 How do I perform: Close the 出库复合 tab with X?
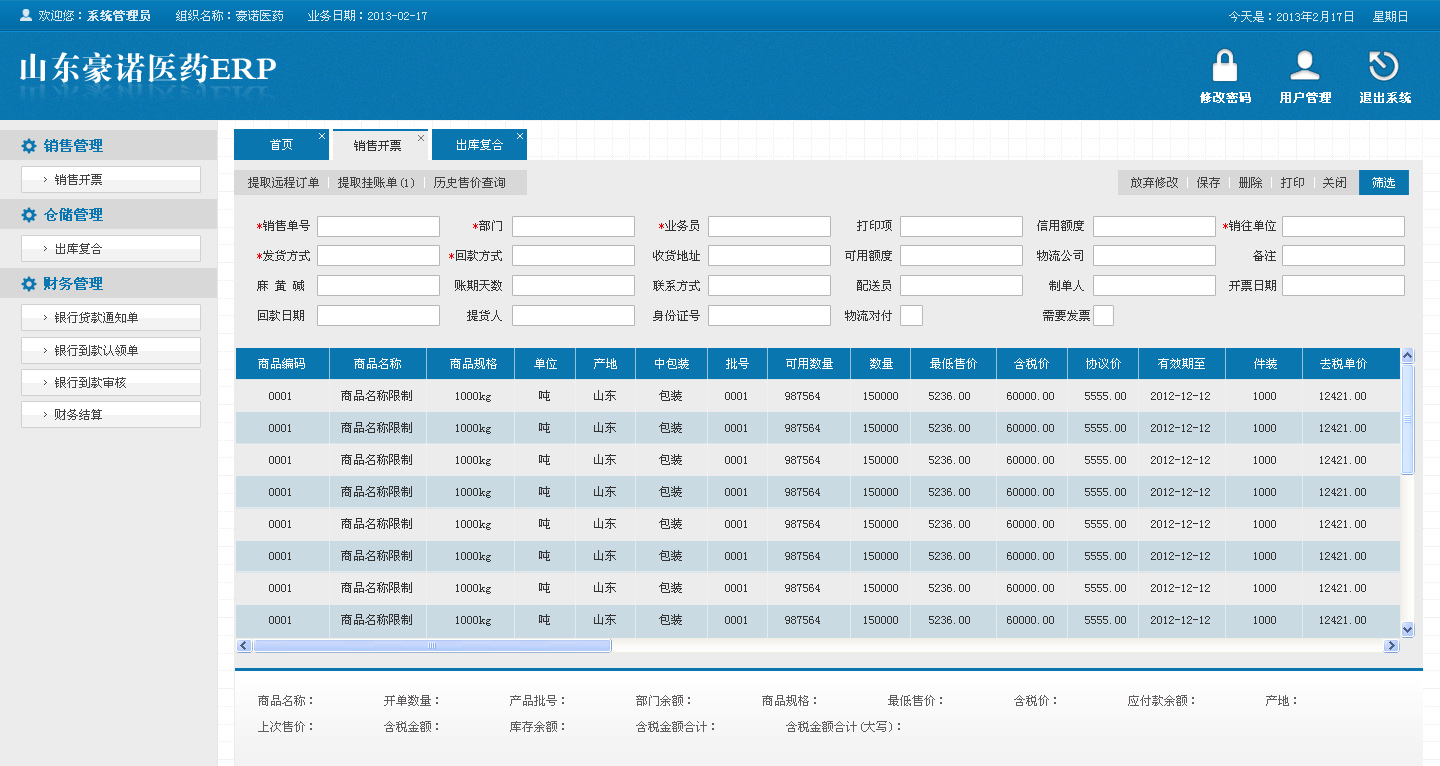[x=519, y=136]
